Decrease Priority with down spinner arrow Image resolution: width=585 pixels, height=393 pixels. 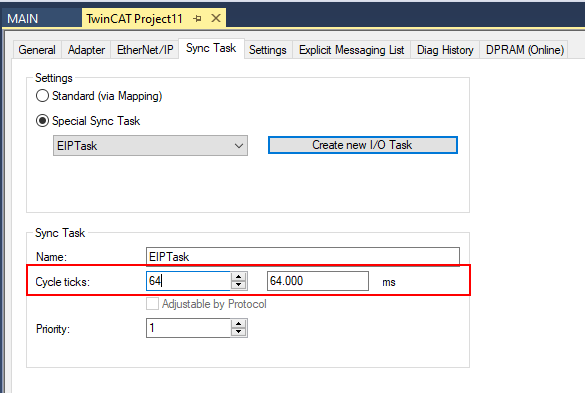pos(239,332)
